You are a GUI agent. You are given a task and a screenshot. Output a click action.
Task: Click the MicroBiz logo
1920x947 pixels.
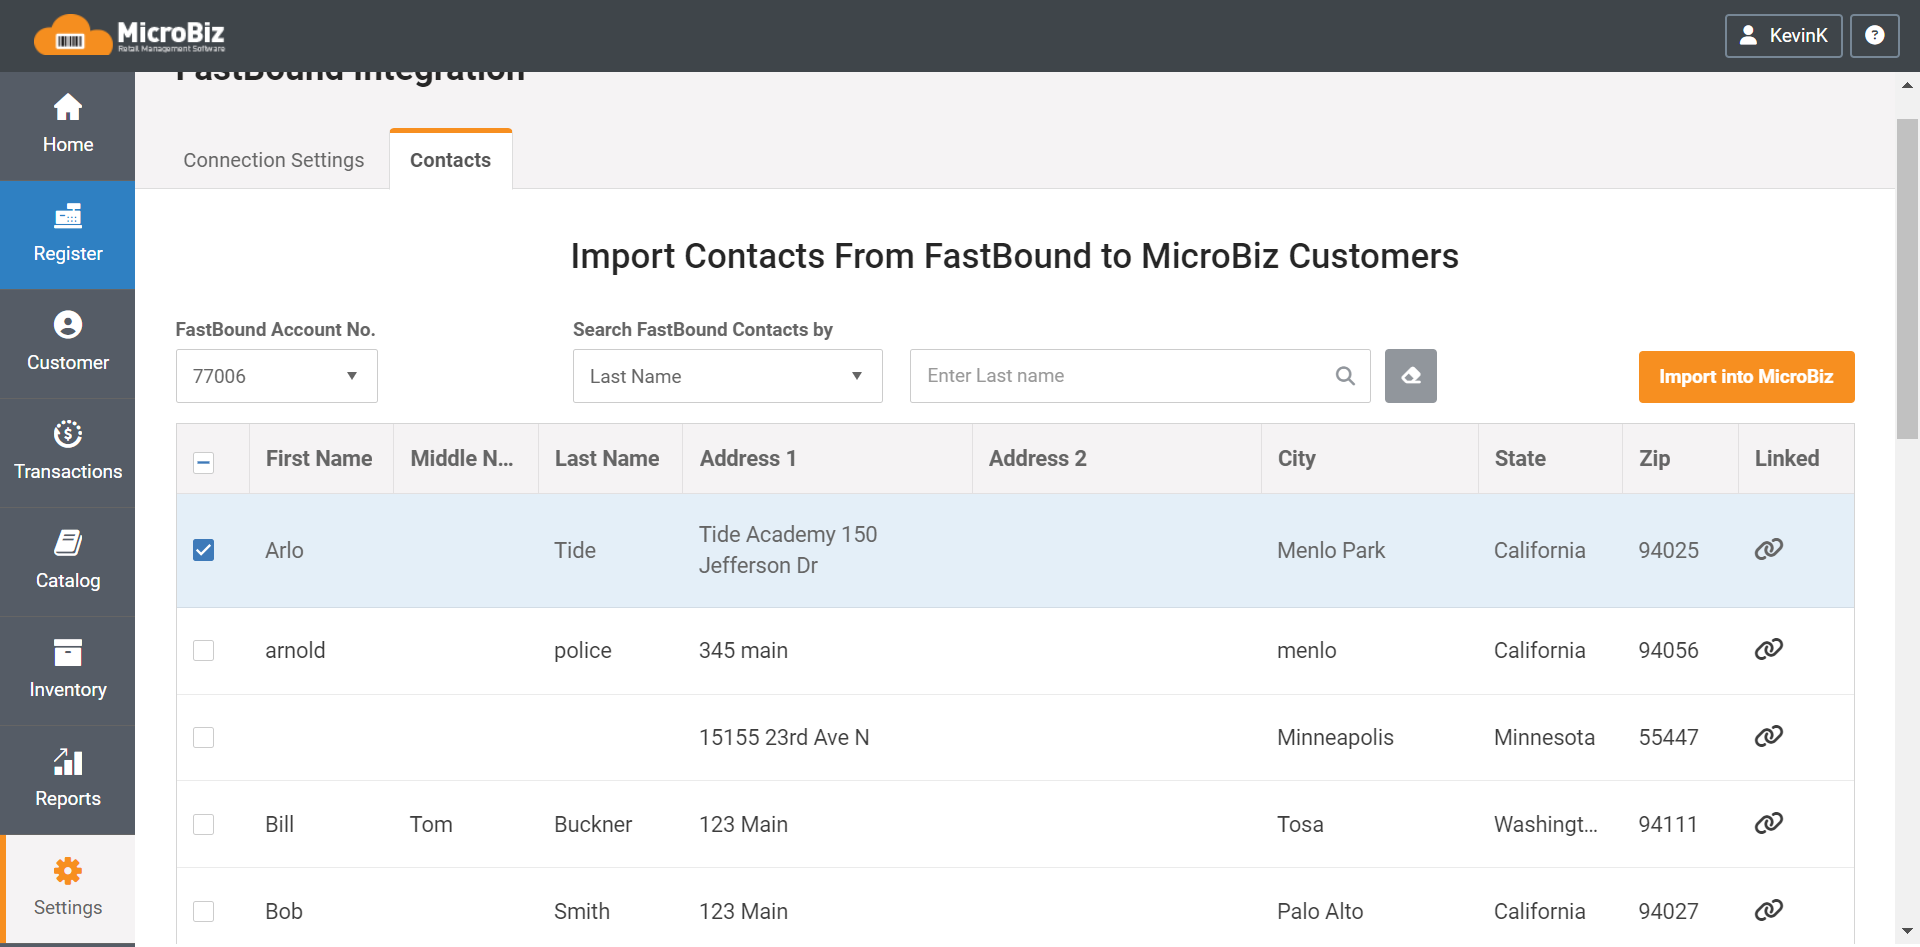pyautogui.click(x=129, y=35)
